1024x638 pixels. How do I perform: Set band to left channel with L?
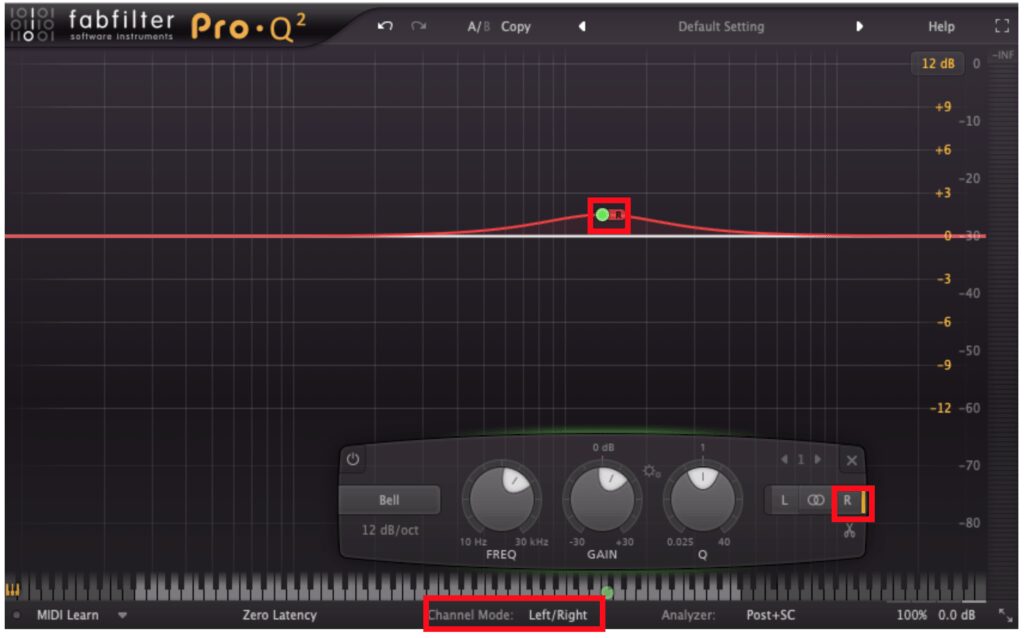pos(784,500)
